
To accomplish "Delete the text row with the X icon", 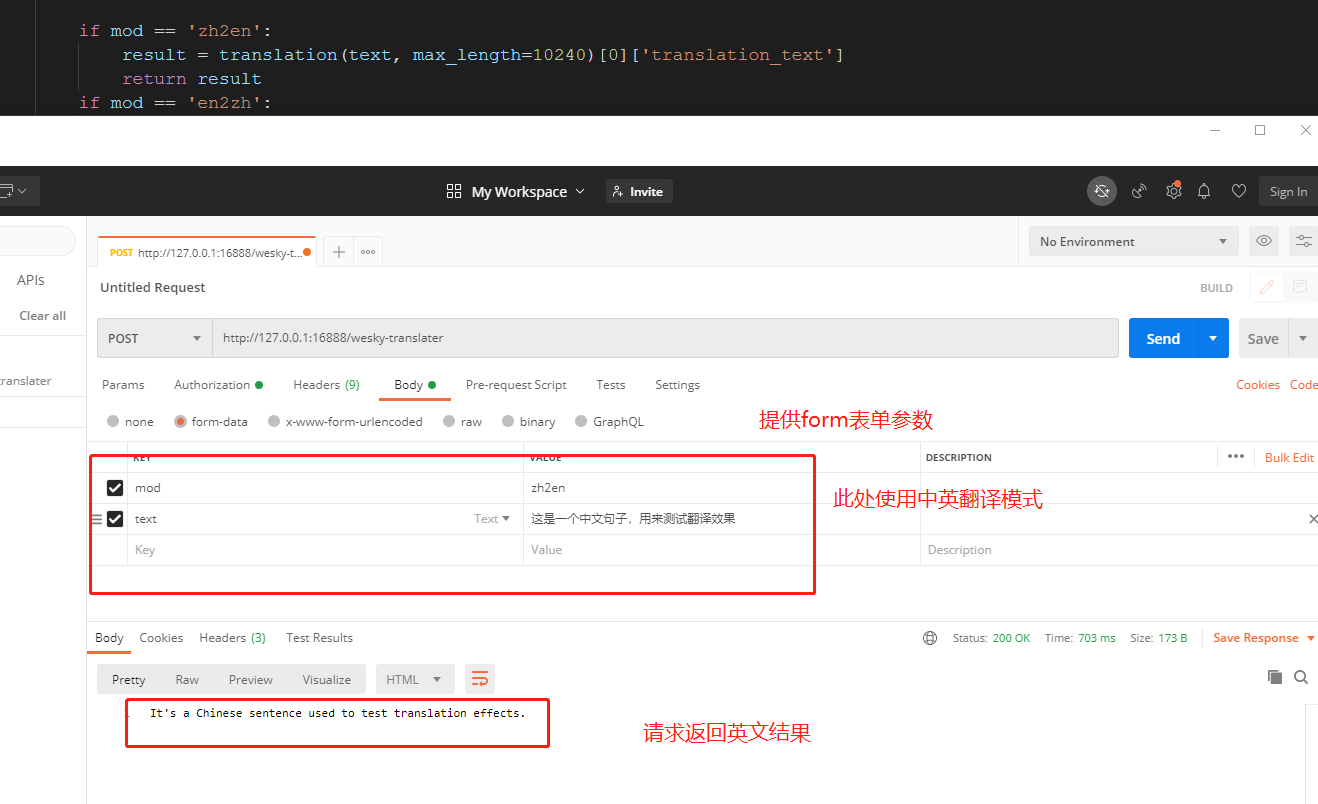I will point(1312,519).
